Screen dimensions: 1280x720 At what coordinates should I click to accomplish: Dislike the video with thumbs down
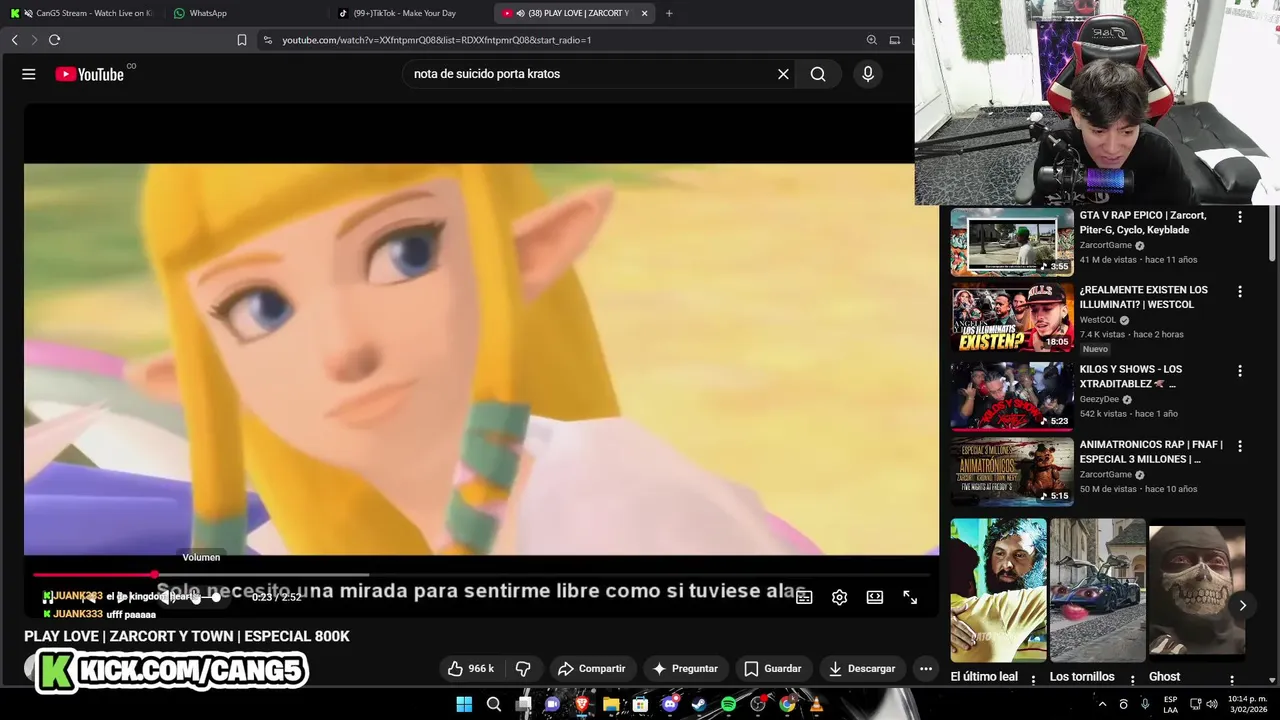tap(522, 668)
